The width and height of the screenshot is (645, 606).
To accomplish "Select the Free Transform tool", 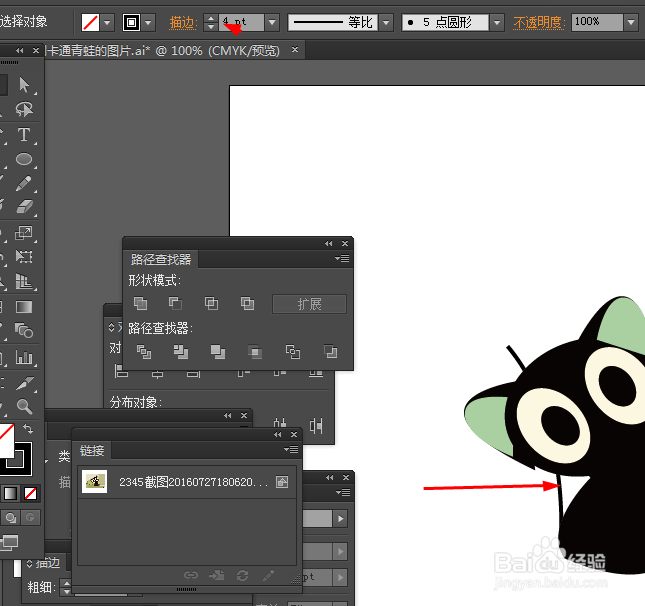I will [24, 257].
